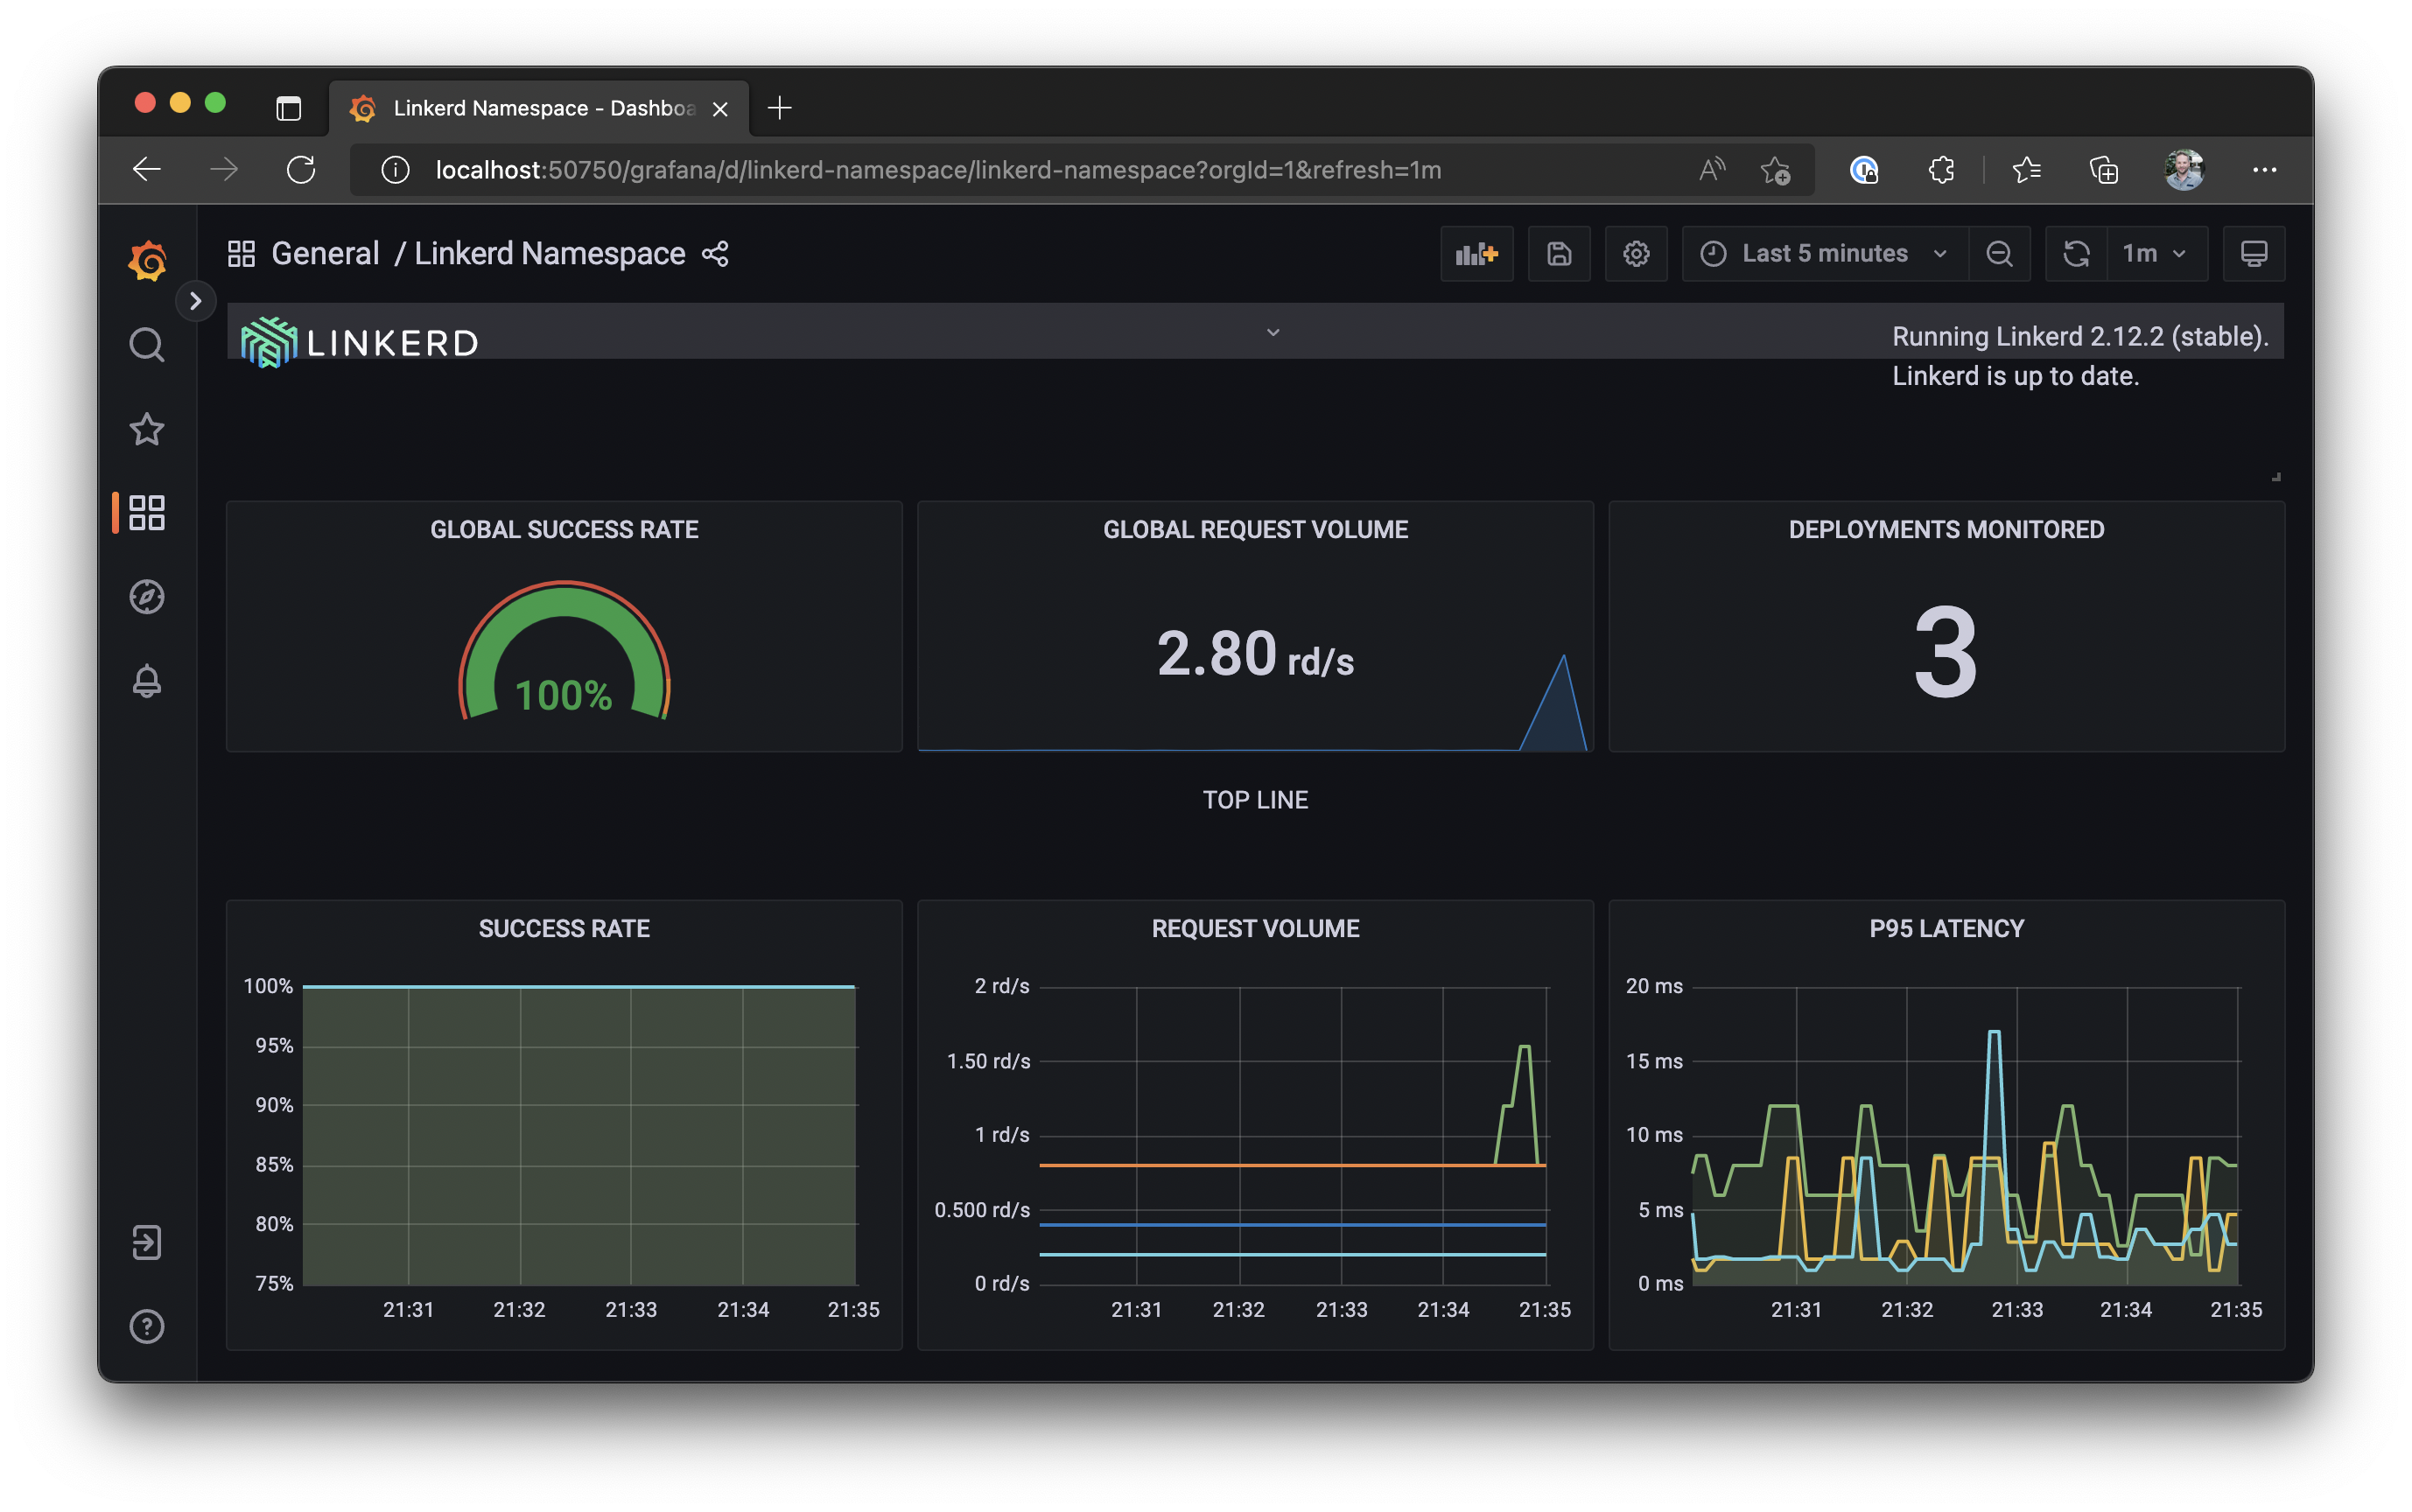Open the Global Success Rate panel title

(x=564, y=529)
